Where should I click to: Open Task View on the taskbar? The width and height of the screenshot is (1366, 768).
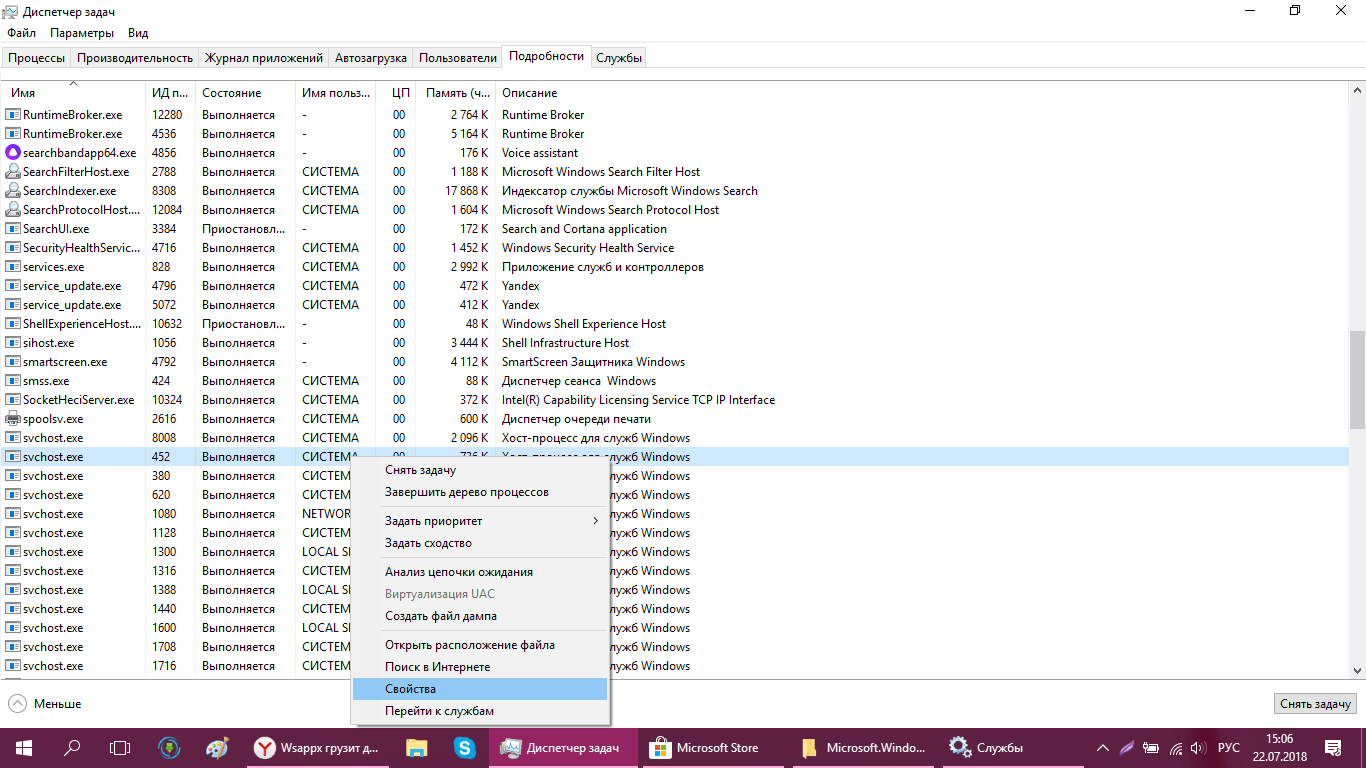click(x=120, y=748)
